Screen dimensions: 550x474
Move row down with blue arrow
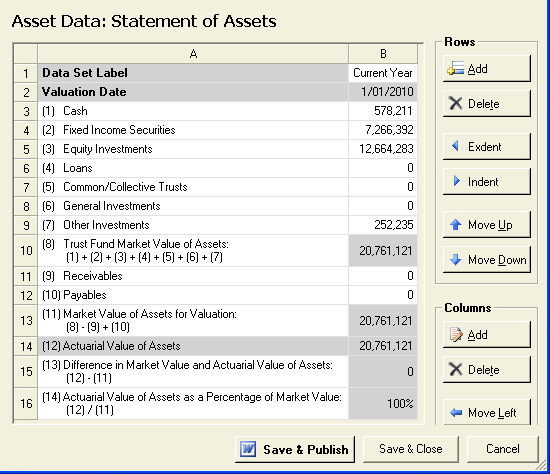tap(487, 260)
